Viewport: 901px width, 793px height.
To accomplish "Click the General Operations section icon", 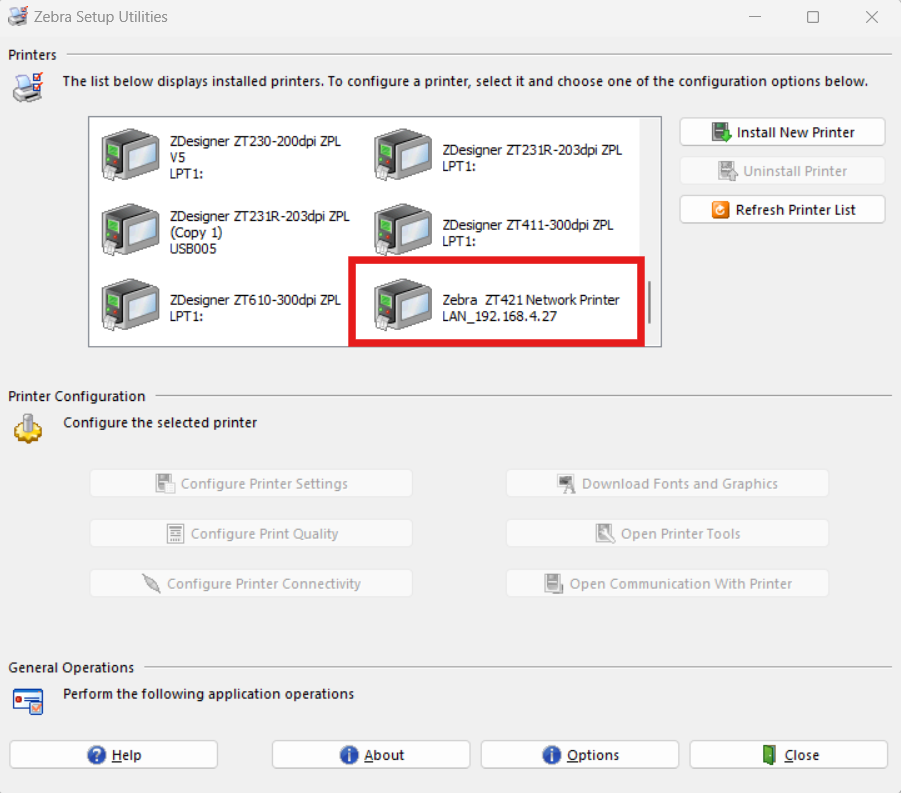I will 28,701.
